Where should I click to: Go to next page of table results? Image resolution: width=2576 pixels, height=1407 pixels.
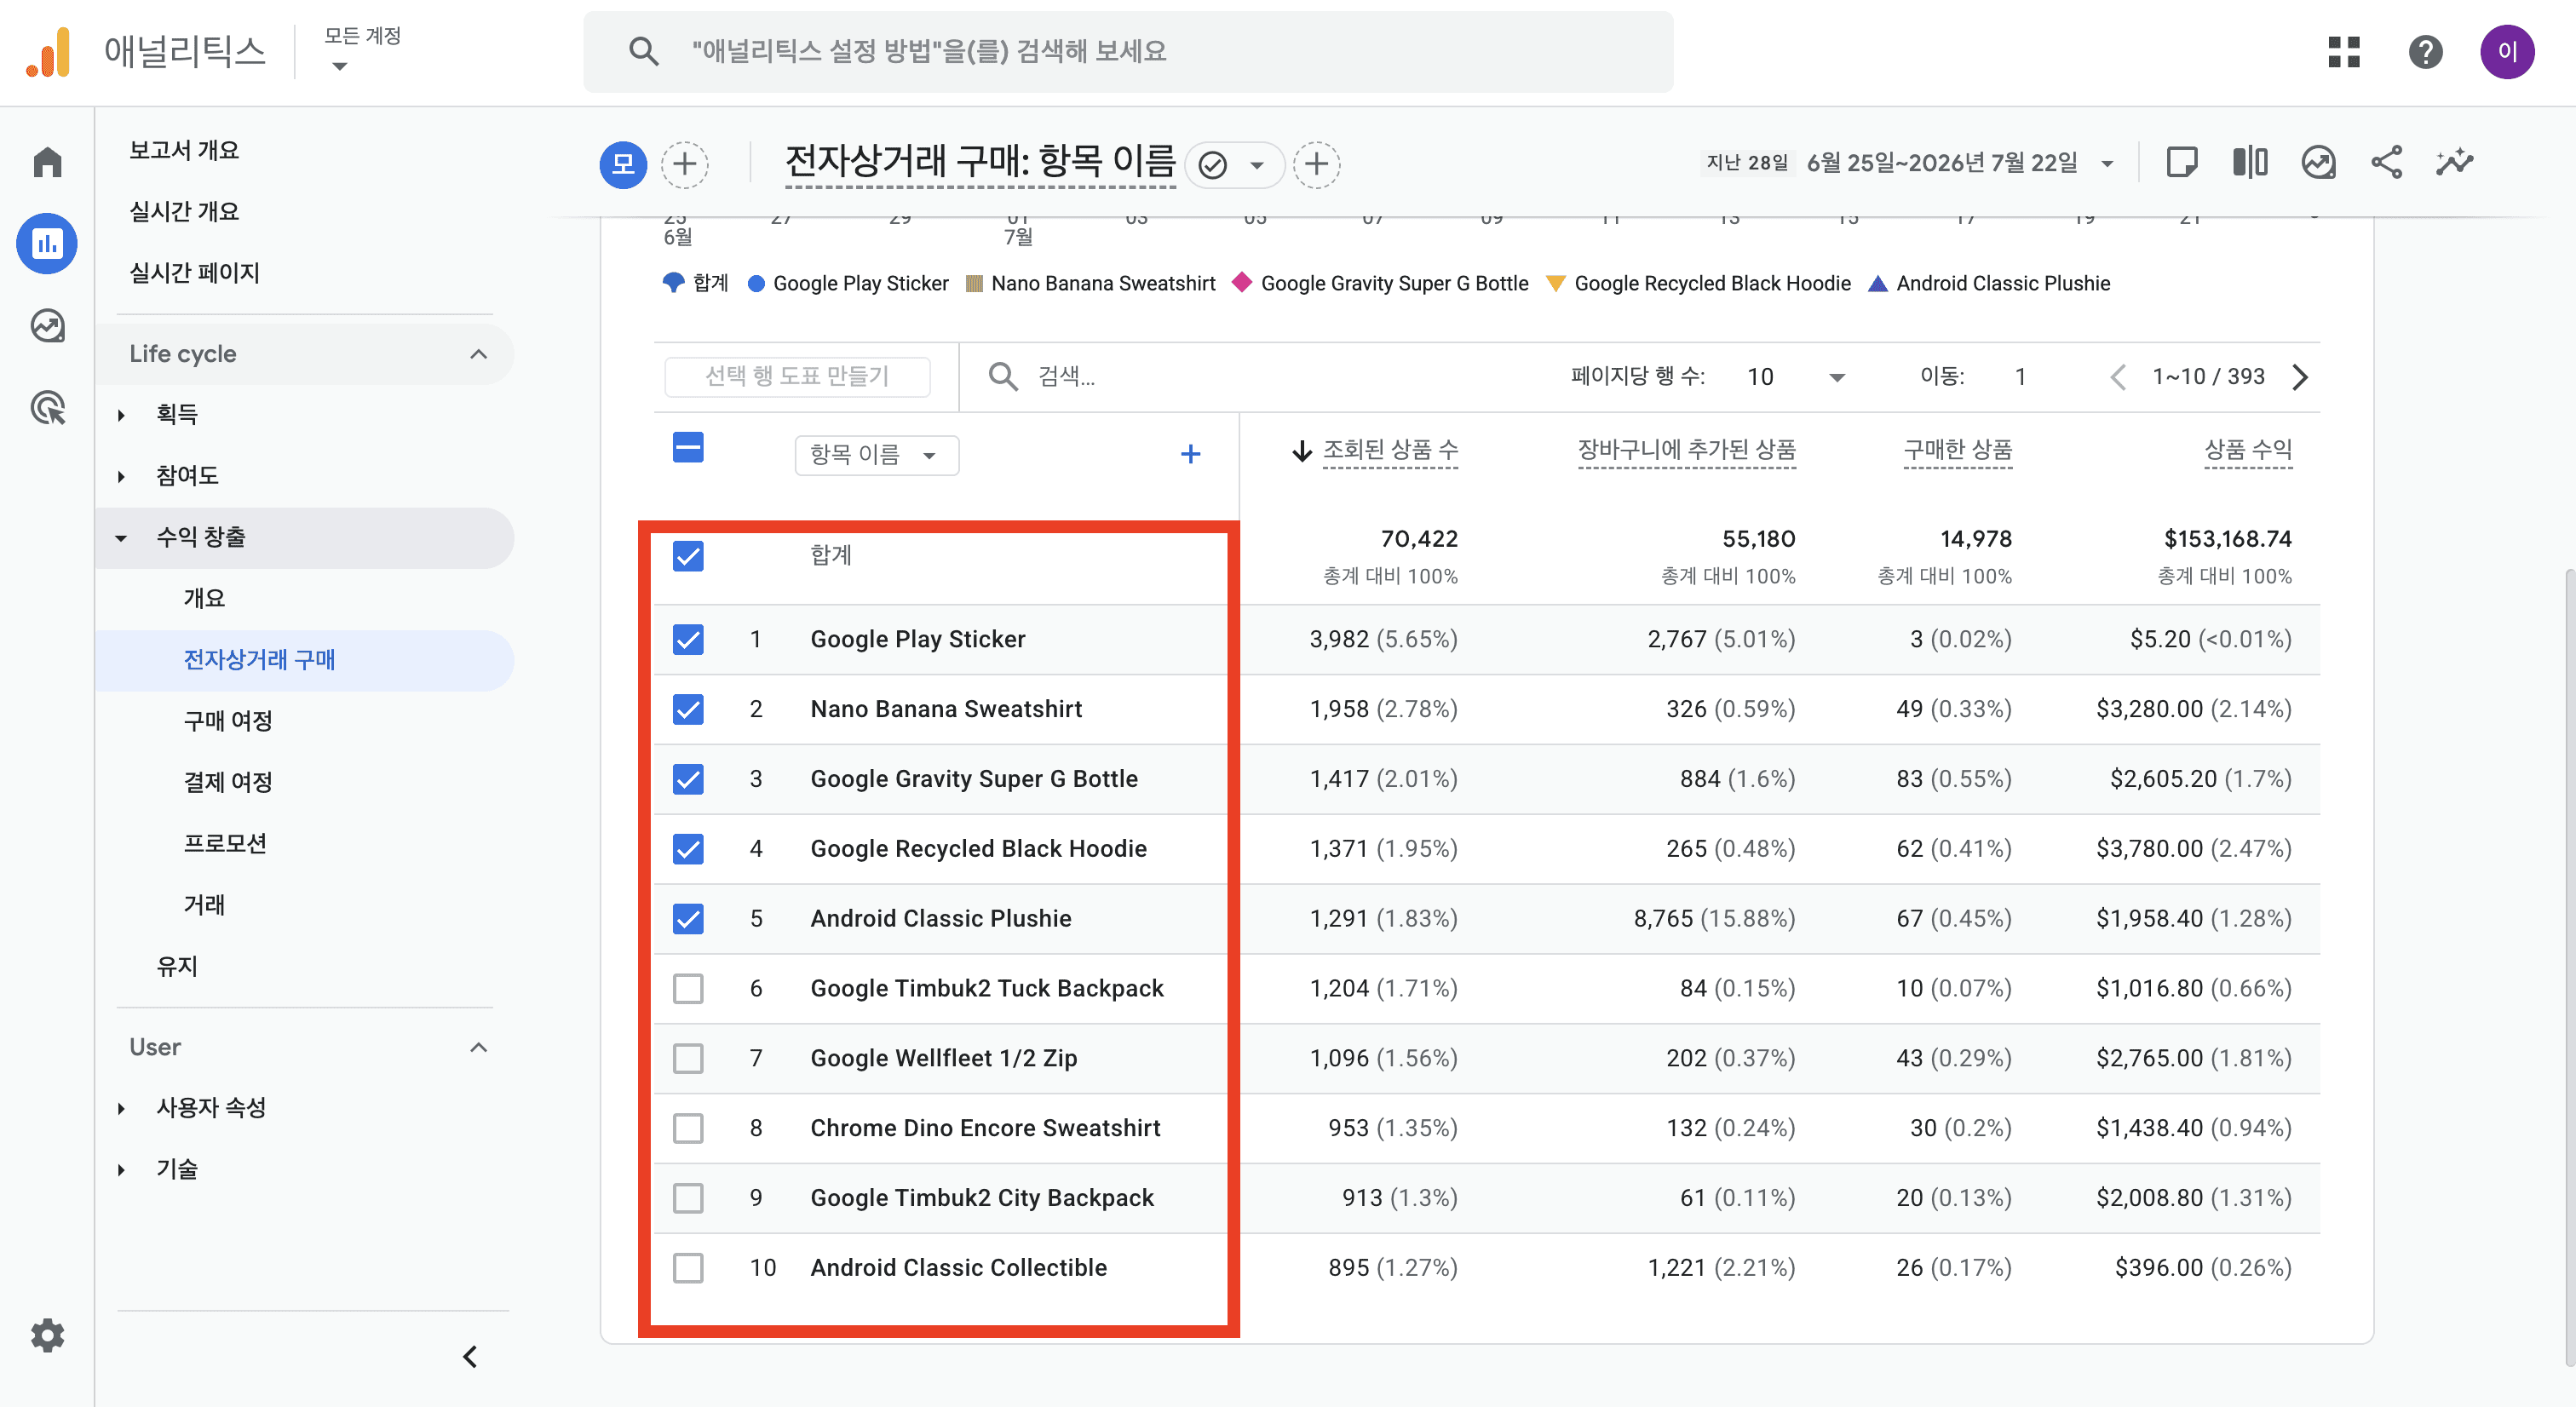pos(2300,377)
